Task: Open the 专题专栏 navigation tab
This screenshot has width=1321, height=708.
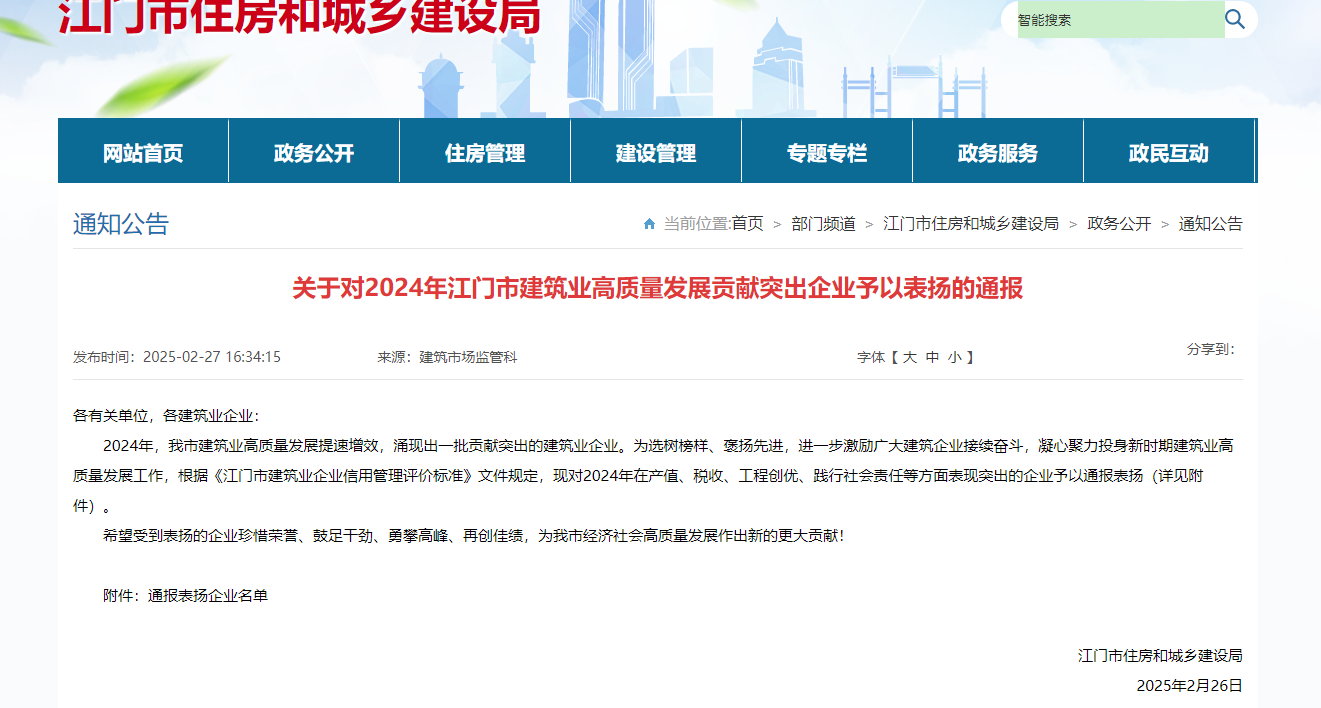Action: (x=827, y=152)
